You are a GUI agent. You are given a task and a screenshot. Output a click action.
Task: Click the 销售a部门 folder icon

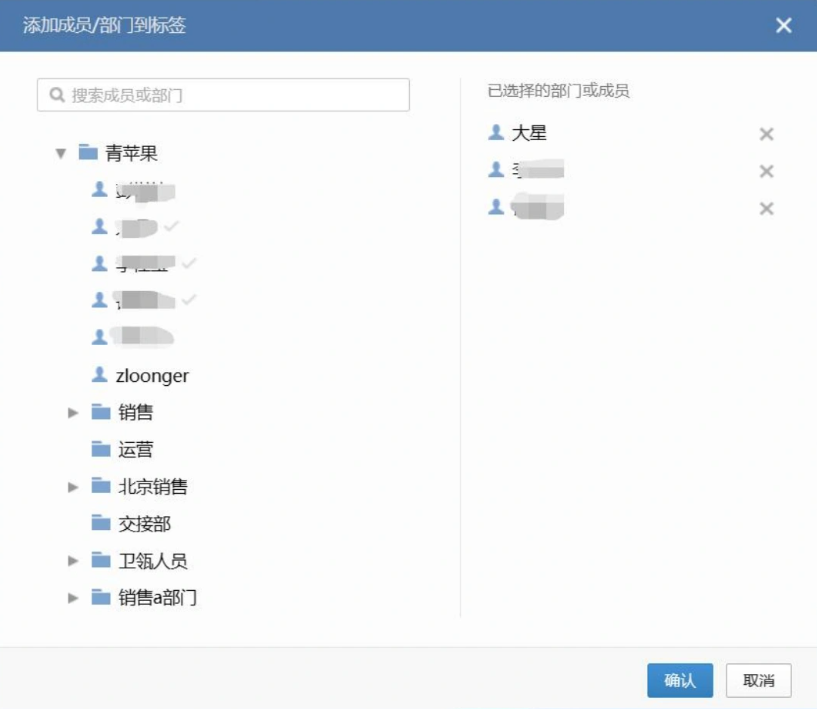pyautogui.click(x=101, y=597)
